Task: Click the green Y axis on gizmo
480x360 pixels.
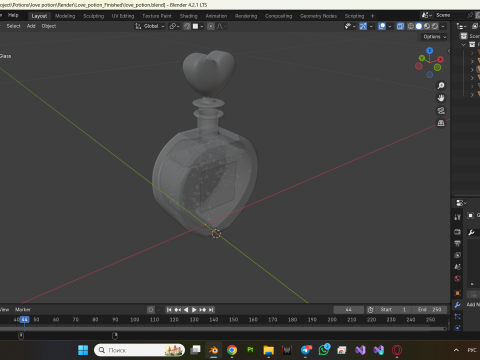Action: click(x=422, y=58)
